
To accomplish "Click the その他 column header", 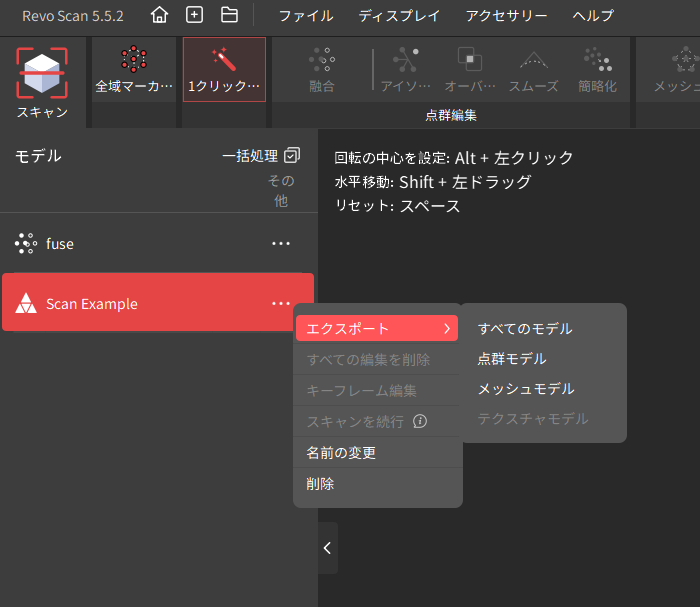I will 281,191.
